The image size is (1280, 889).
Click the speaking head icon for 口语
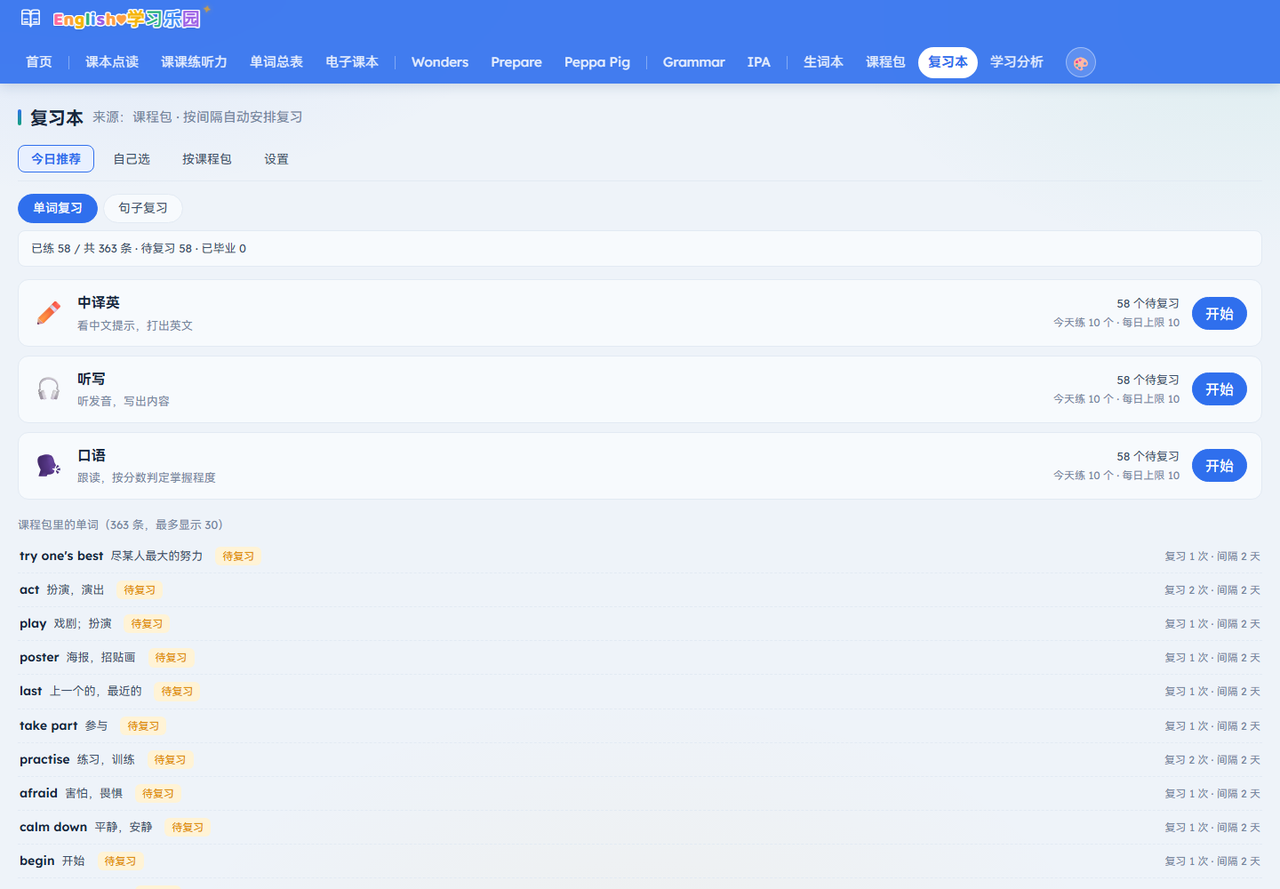tap(48, 466)
